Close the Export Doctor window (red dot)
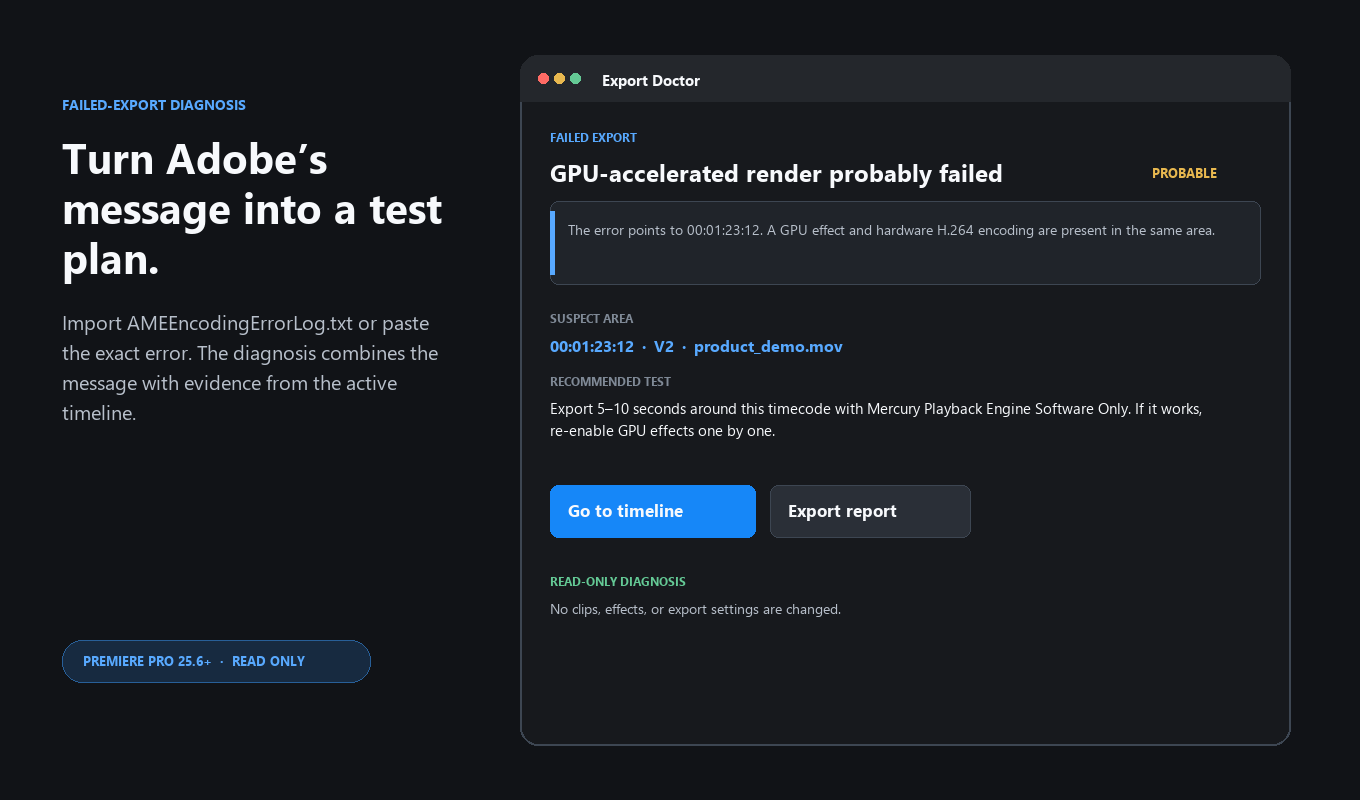Screen dimensions: 1360x800 click(543, 79)
